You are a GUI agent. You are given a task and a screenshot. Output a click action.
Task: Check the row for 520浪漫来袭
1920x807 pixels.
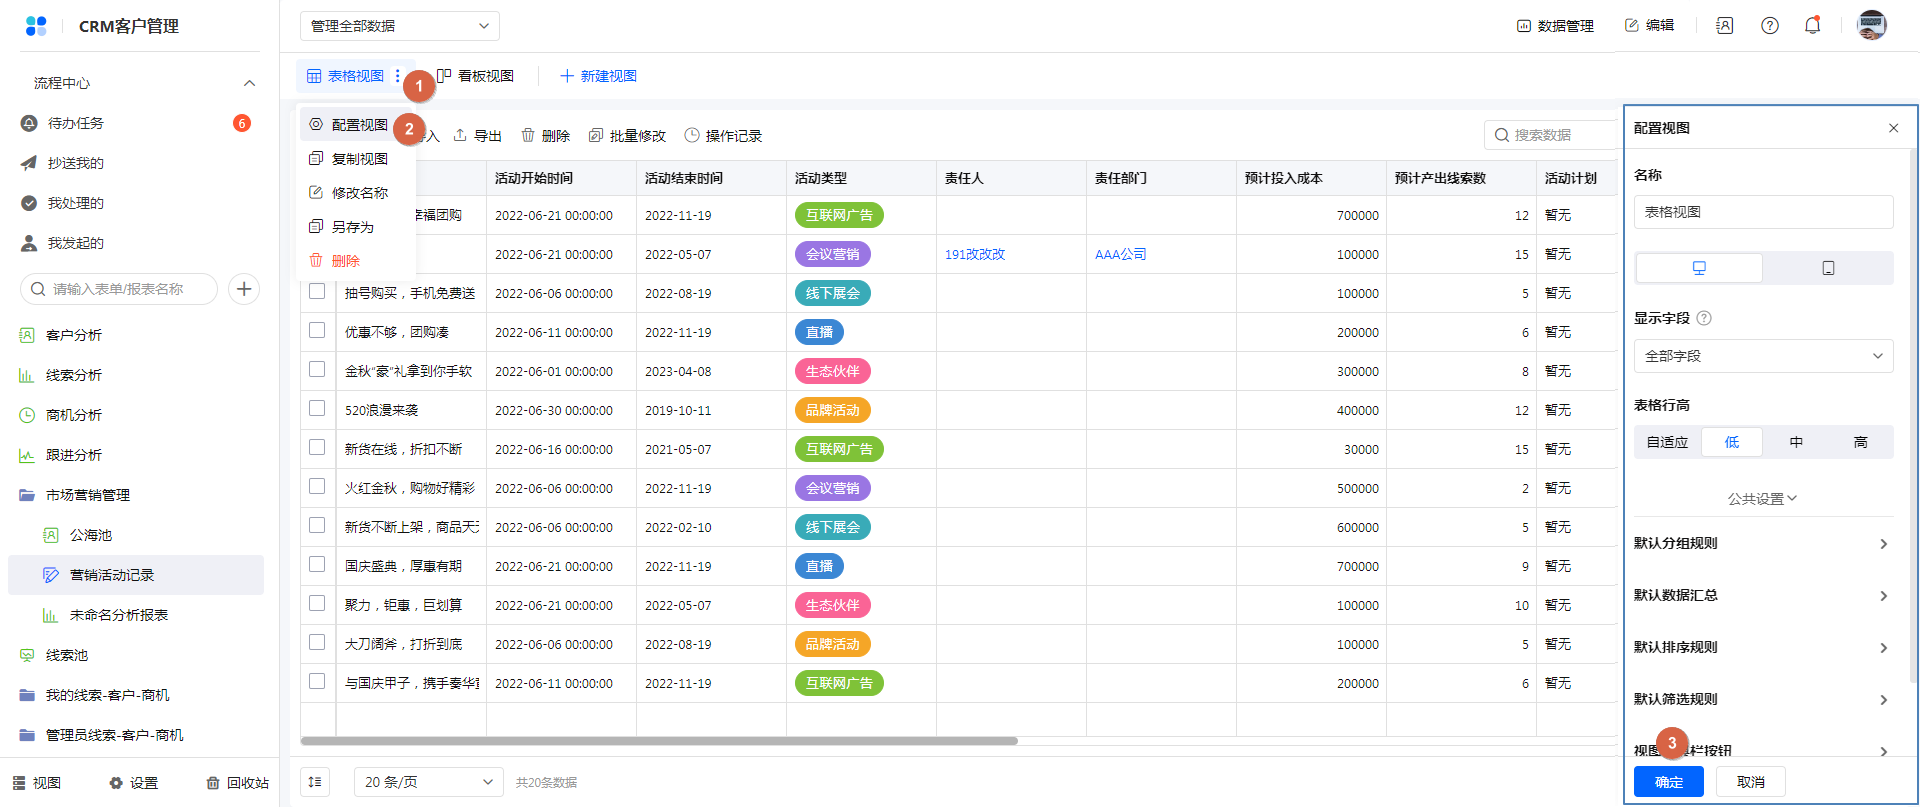coord(317,409)
